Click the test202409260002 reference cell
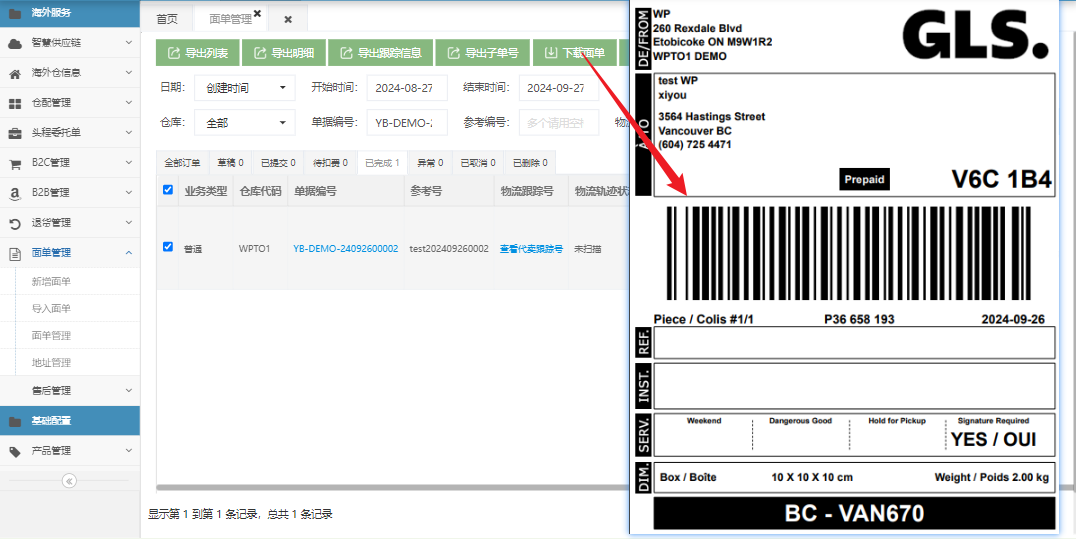1076x539 pixels. (449, 249)
